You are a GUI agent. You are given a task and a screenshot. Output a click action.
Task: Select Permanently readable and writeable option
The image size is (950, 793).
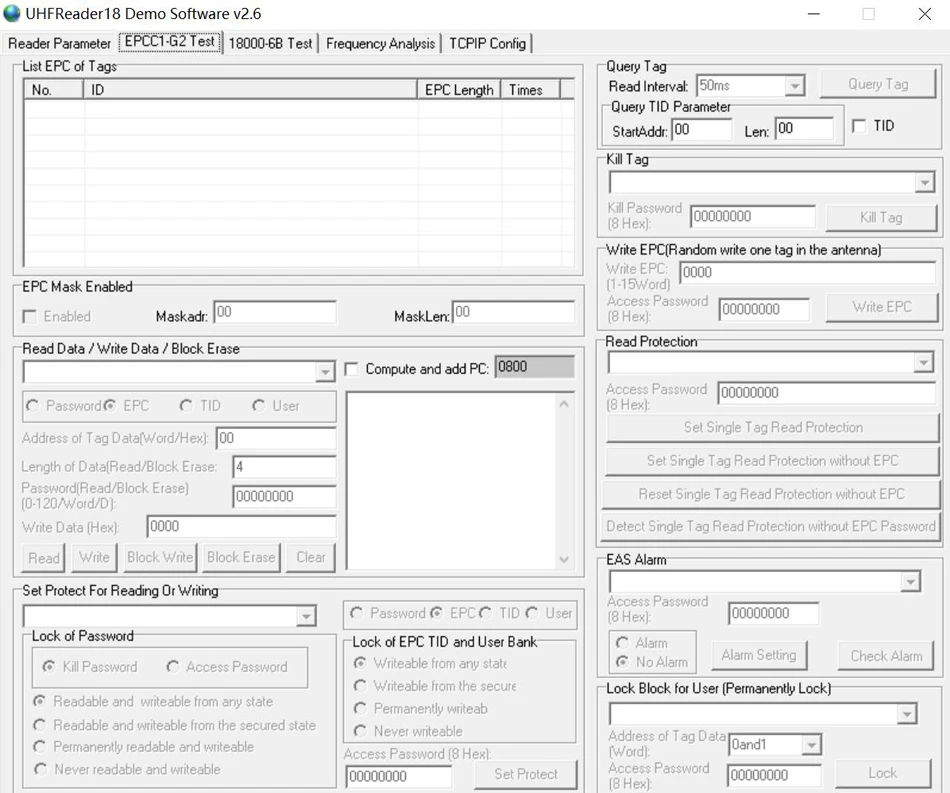click(x=40, y=747)
